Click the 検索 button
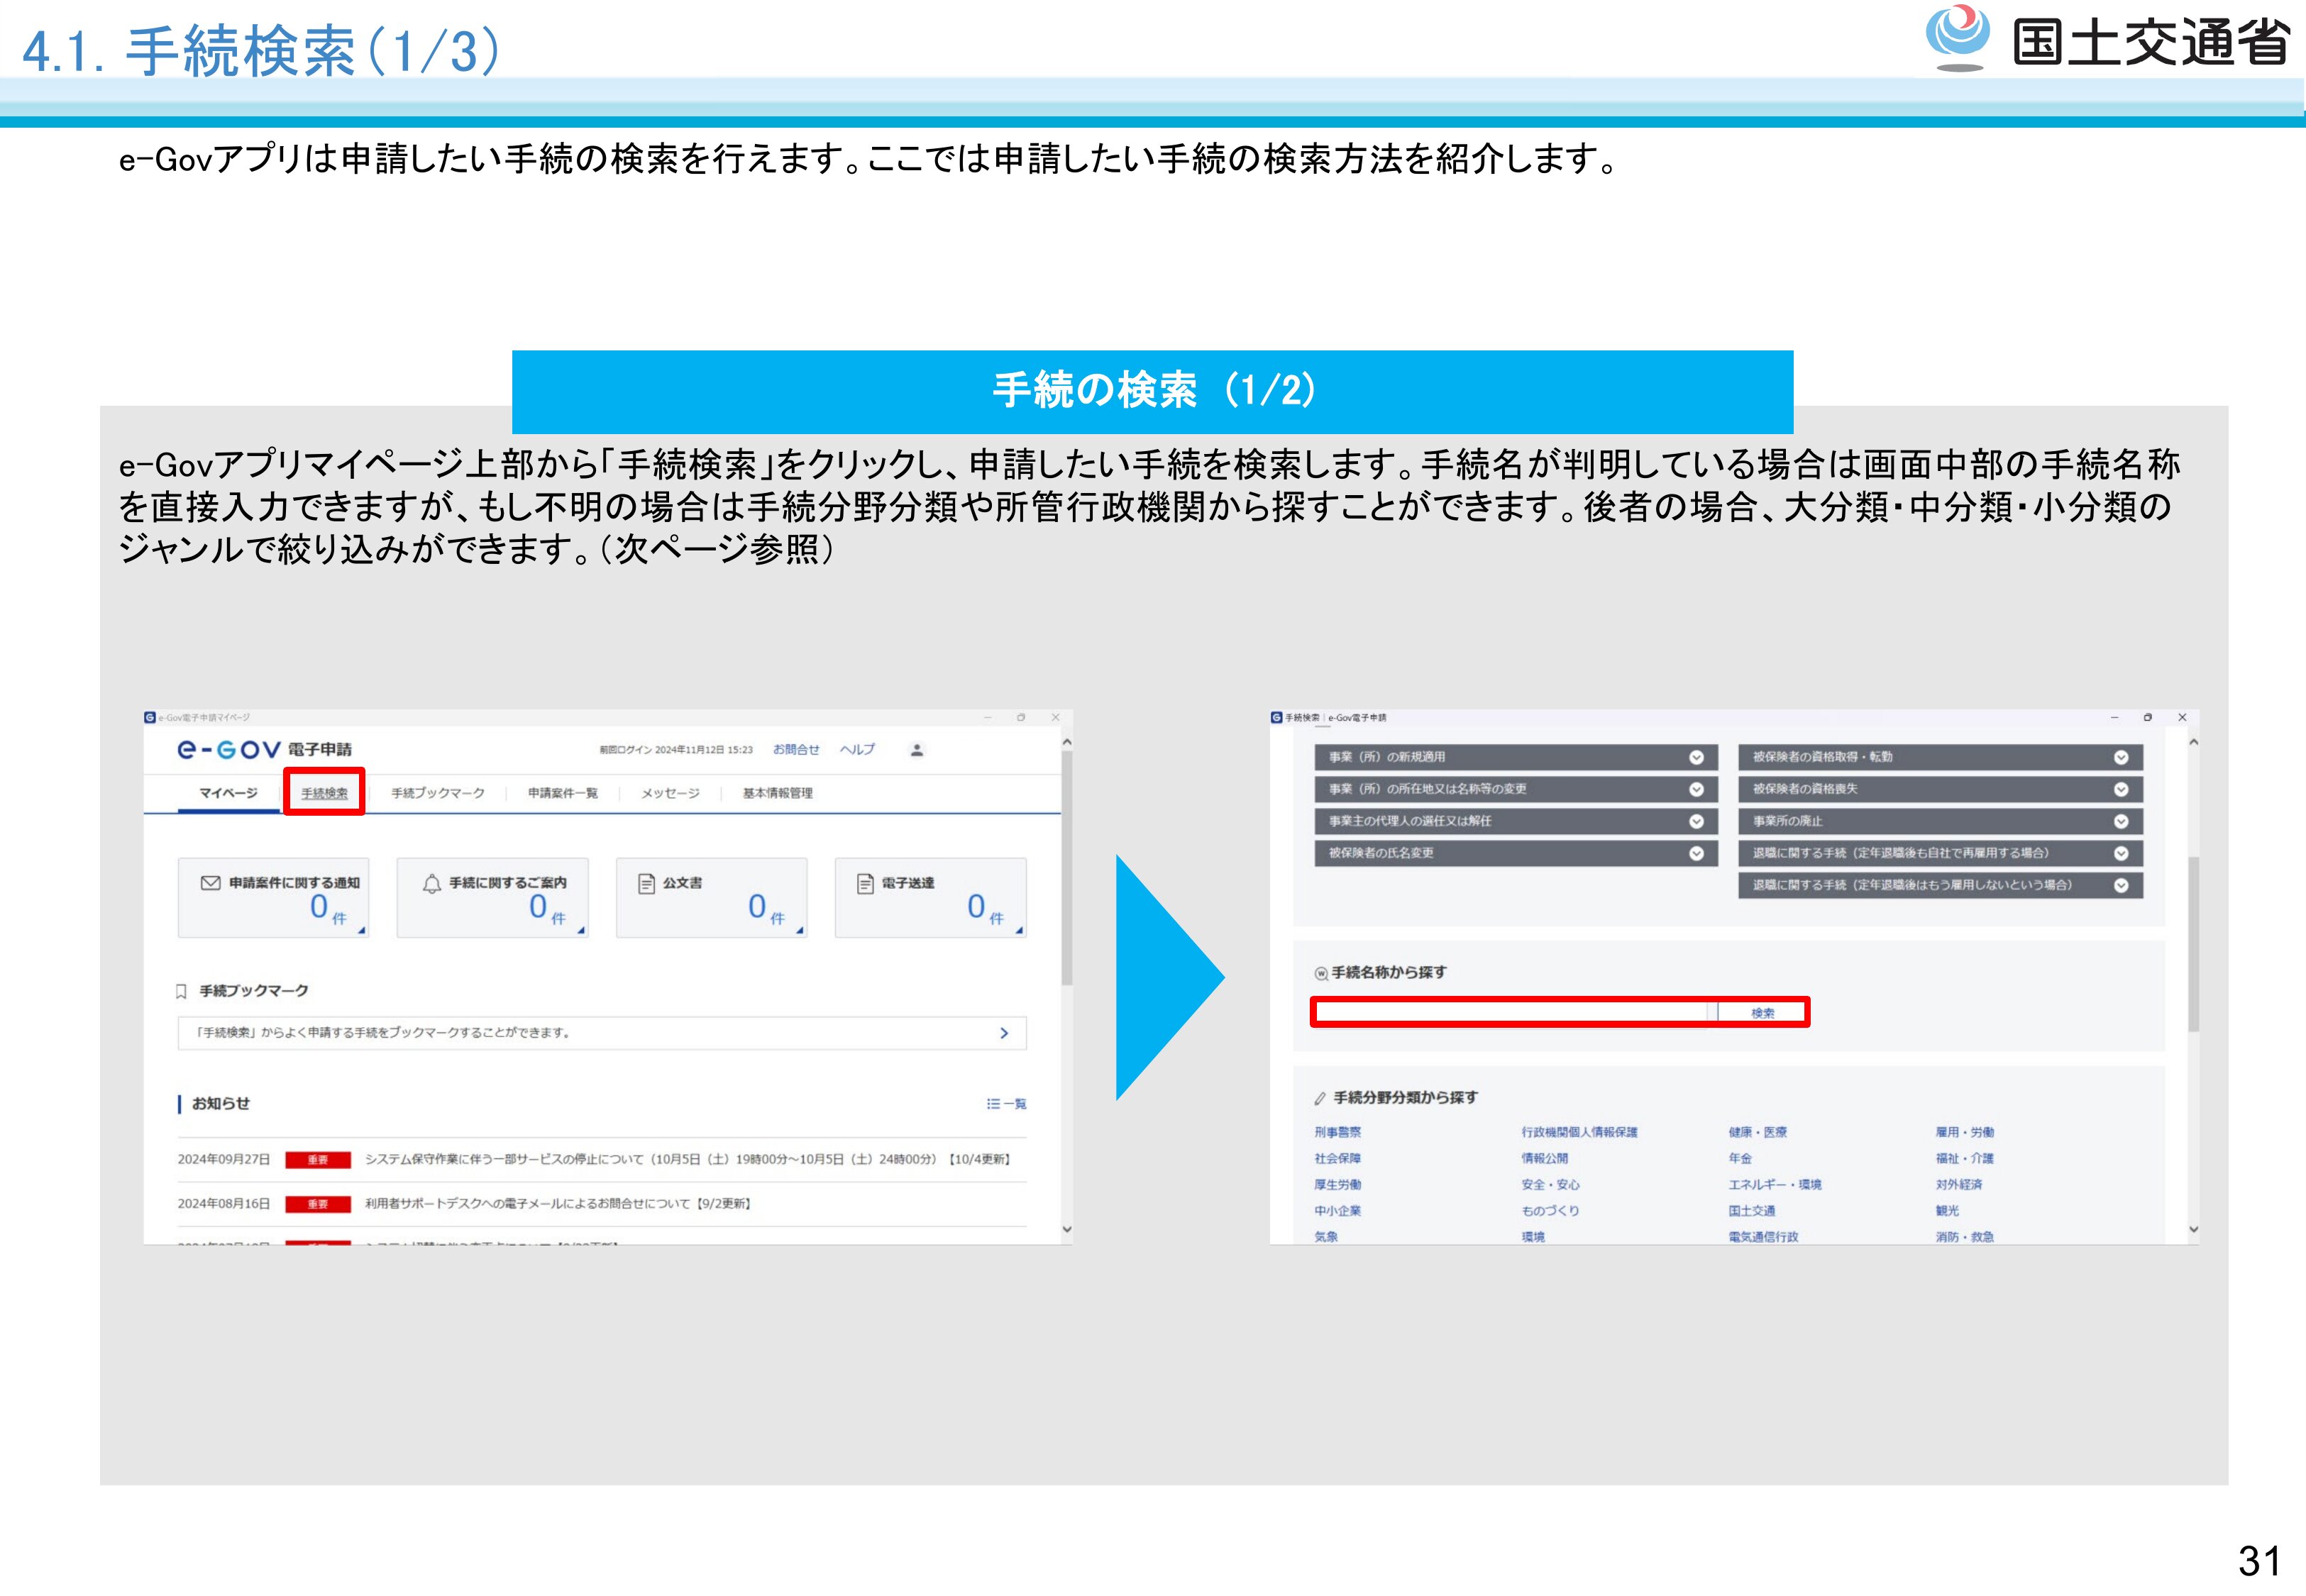 (x=1762, y=1013)
